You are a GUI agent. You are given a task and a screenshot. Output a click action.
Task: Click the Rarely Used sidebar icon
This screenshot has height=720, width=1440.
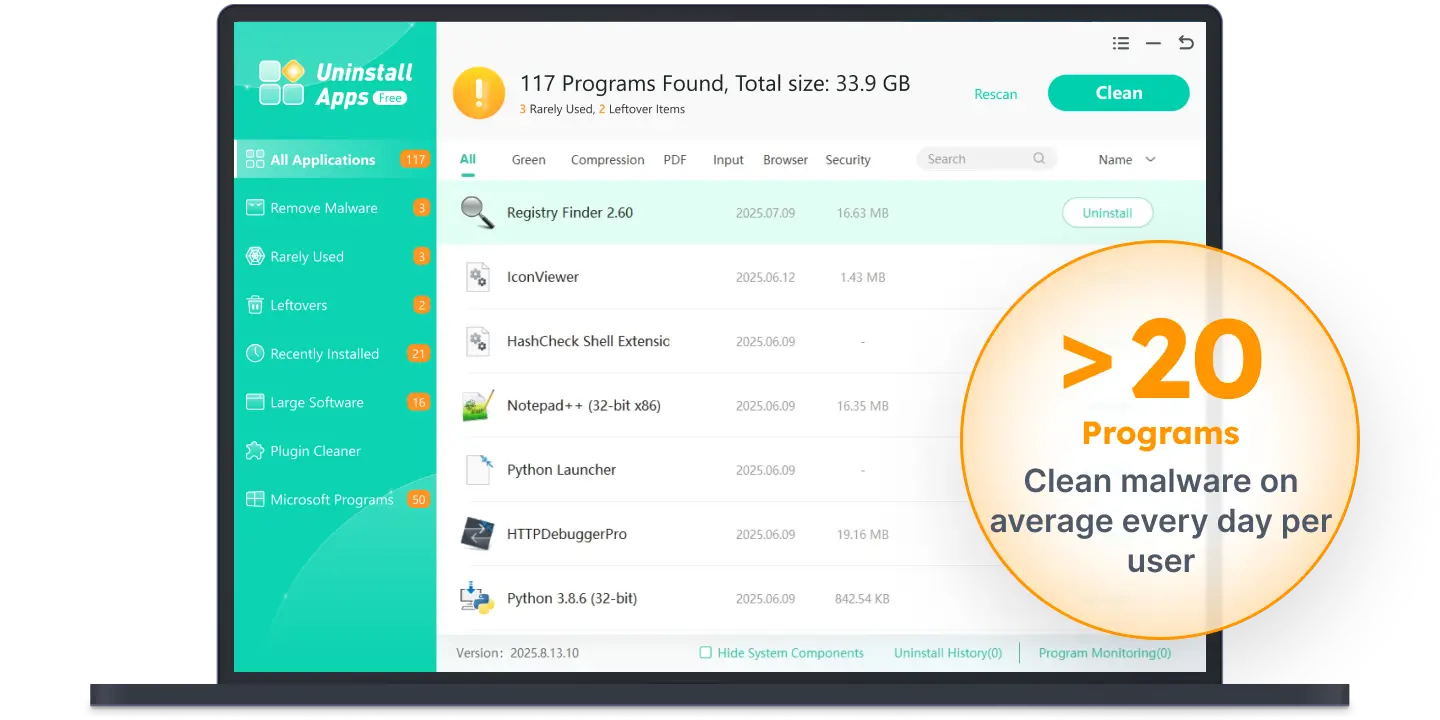pyautogui.click(x=254, y=256)
